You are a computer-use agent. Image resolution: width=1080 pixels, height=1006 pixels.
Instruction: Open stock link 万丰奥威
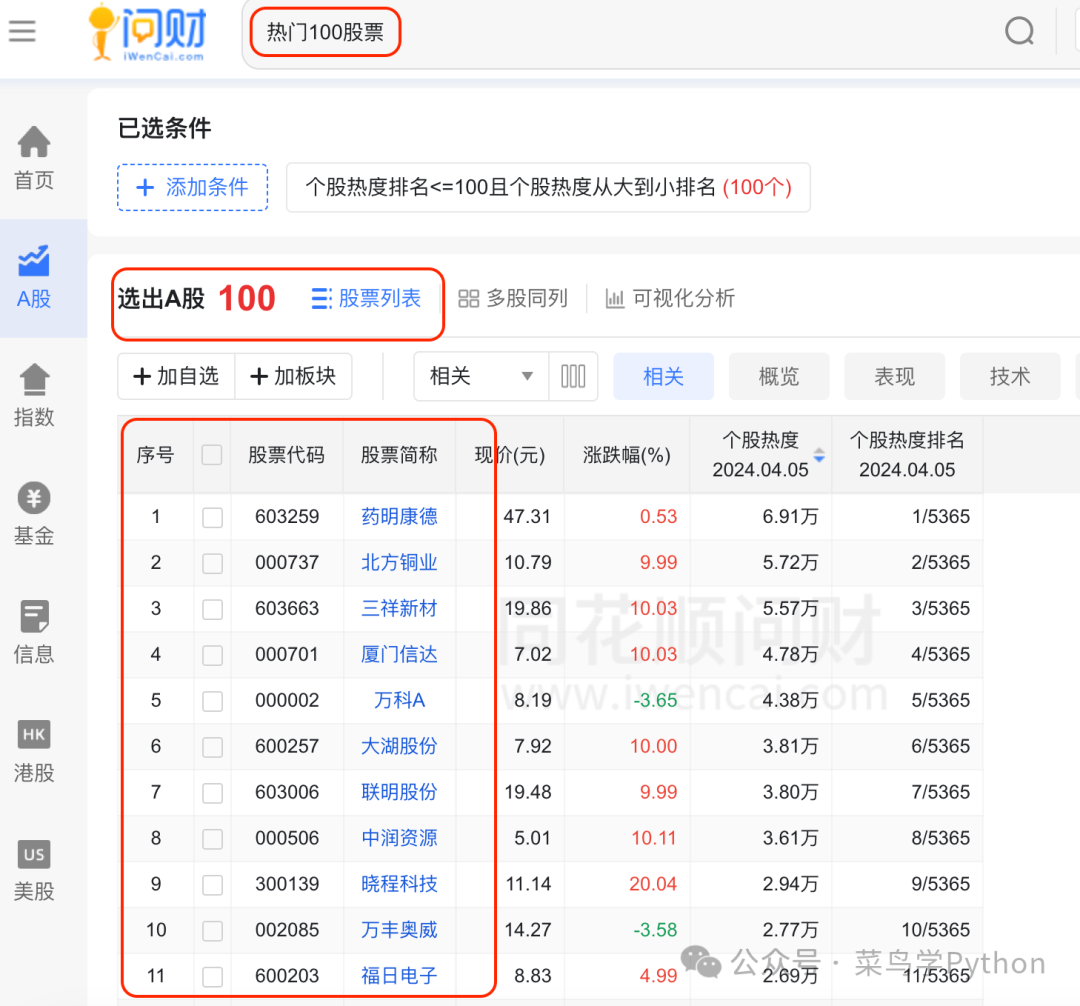399,930
